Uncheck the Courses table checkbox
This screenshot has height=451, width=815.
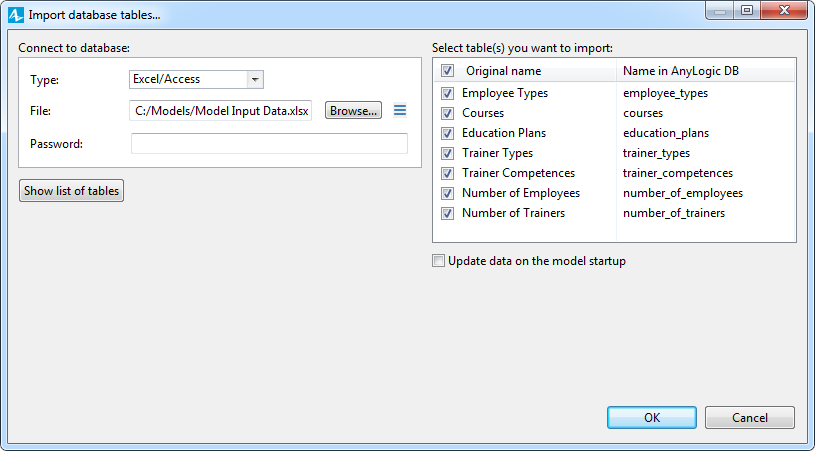coord(447,113)
